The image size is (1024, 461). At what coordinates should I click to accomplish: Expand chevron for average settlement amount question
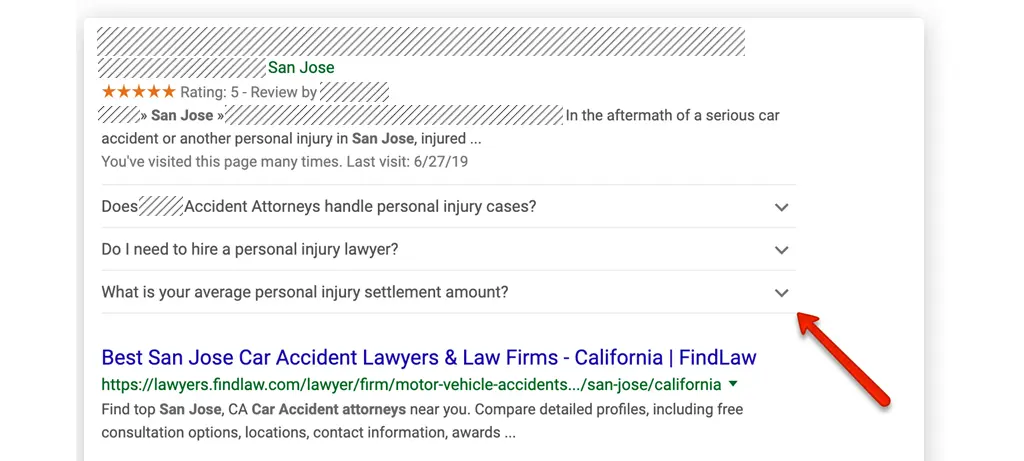(x=781, y=293)
